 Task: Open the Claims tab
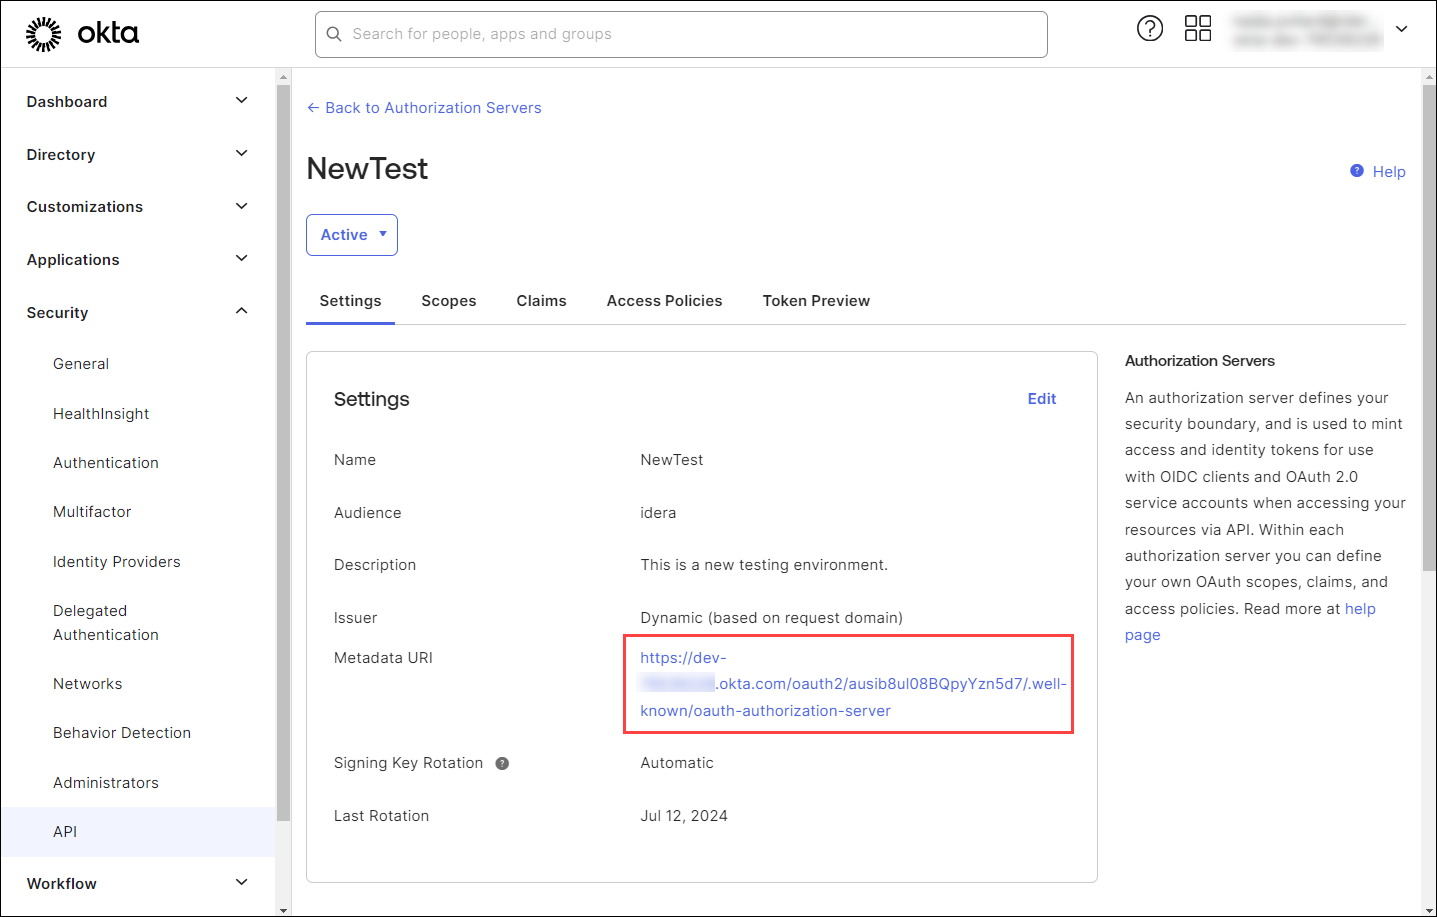[541, 301]
